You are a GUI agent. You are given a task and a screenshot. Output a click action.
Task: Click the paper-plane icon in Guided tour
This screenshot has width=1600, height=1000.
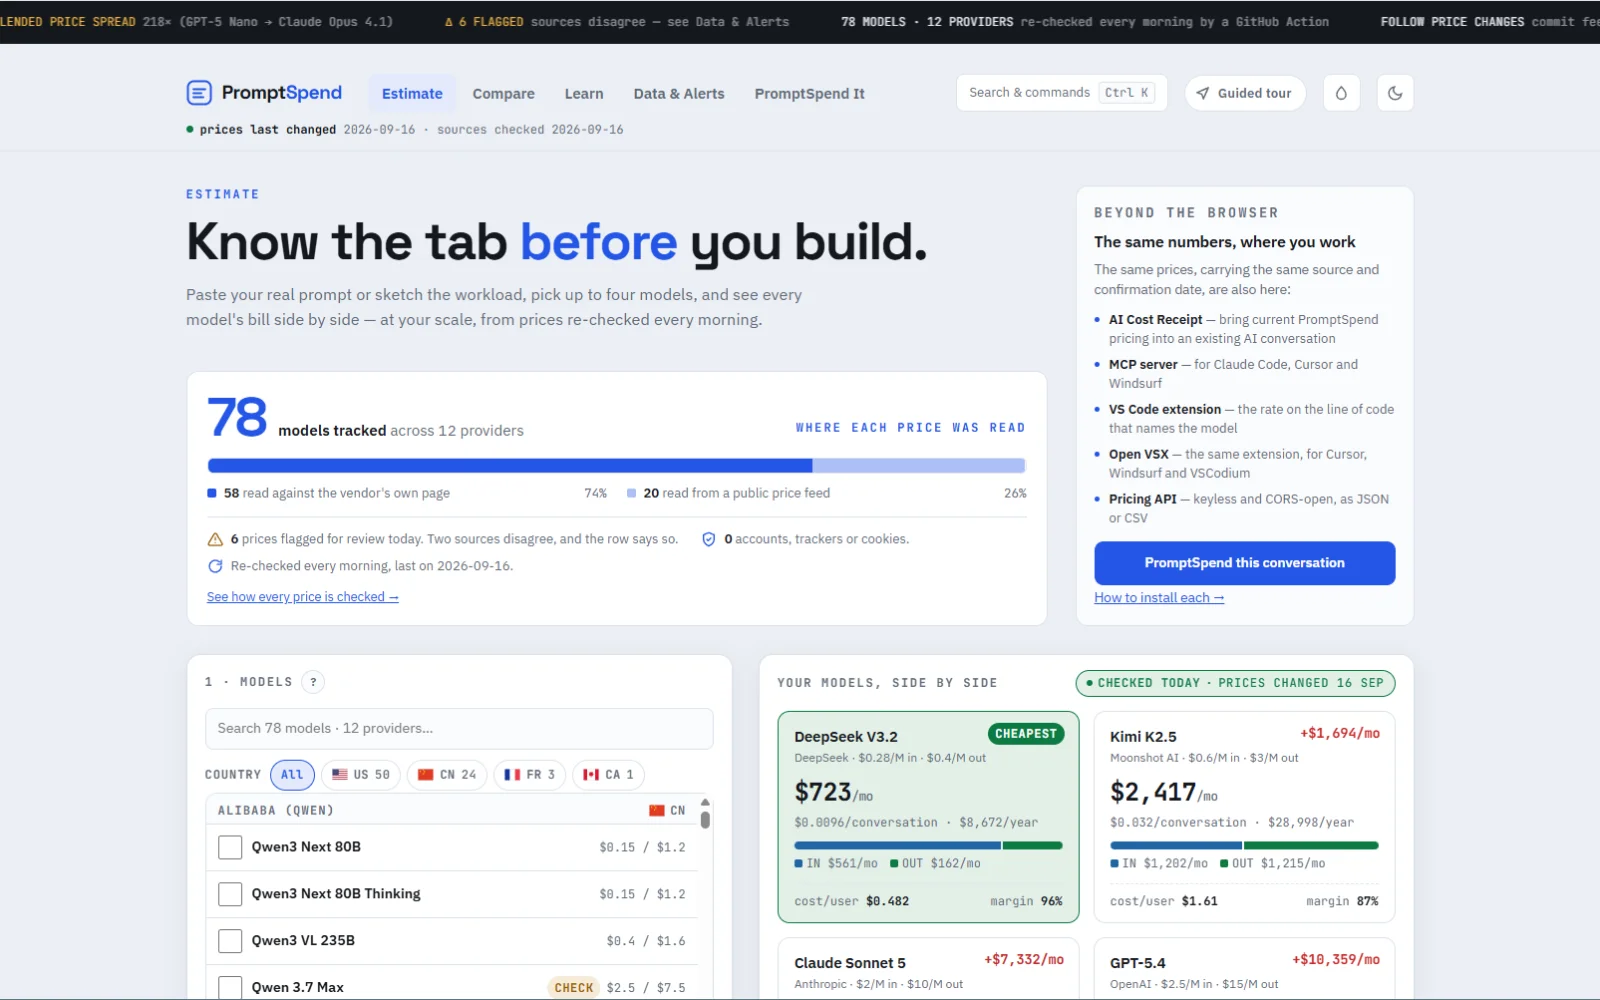pyautogui.click(x=1203, y=93)
